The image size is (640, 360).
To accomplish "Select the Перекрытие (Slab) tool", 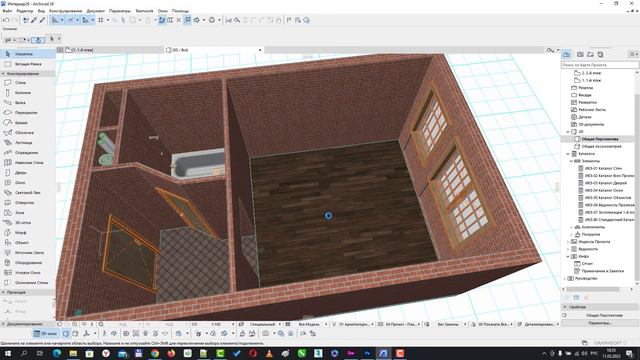I will click(x=28, y=112).
